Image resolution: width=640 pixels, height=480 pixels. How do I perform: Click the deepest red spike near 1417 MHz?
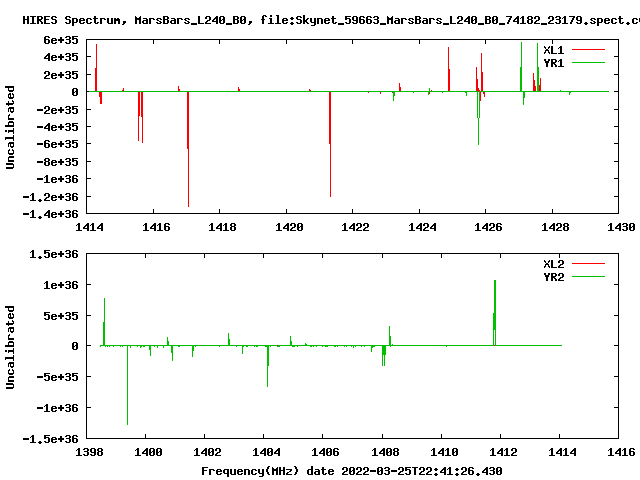pyautogui.click(x=188, y=149)
